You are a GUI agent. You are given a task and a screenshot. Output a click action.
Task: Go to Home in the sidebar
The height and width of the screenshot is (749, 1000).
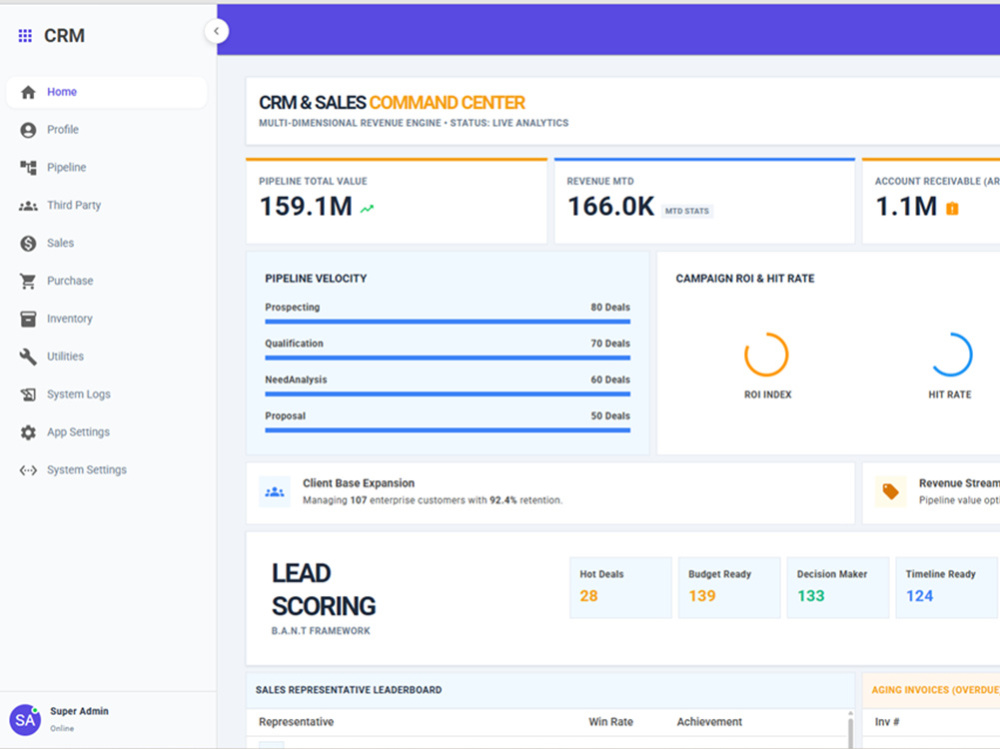tap(107, 92)
